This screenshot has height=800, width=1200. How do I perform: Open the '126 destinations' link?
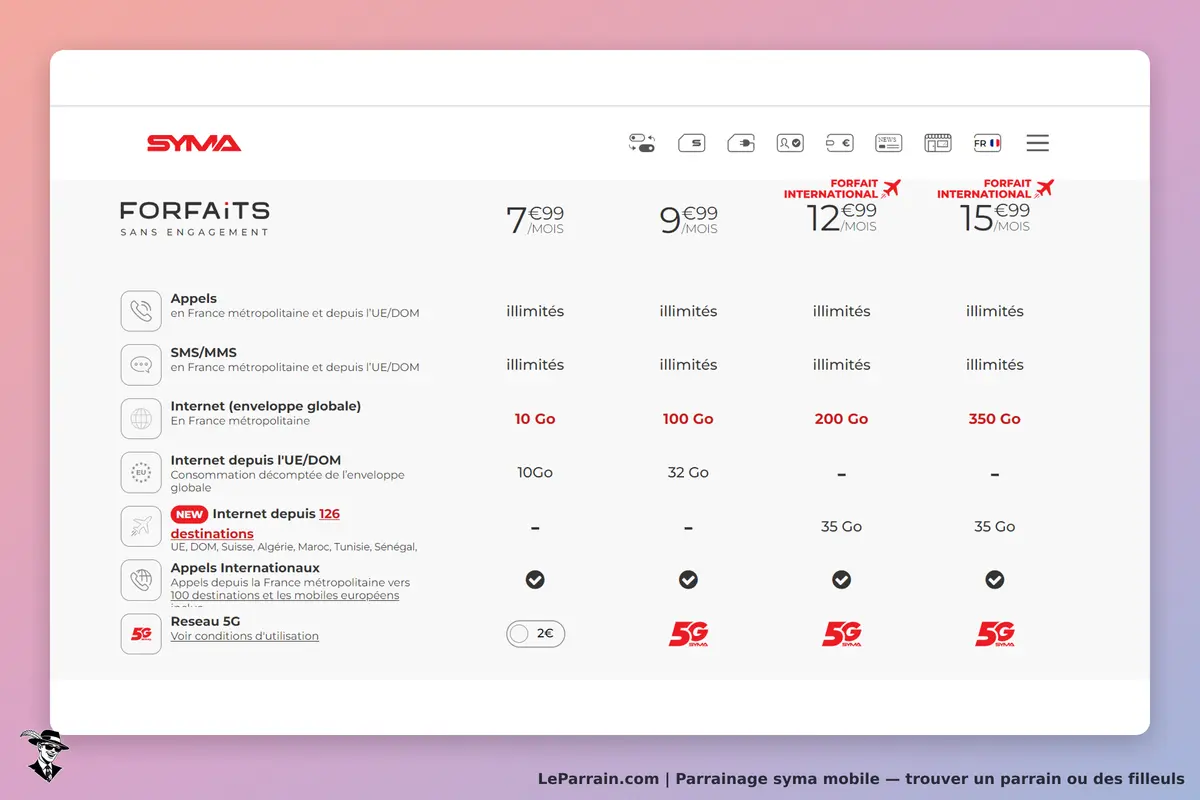pos(255,524)
